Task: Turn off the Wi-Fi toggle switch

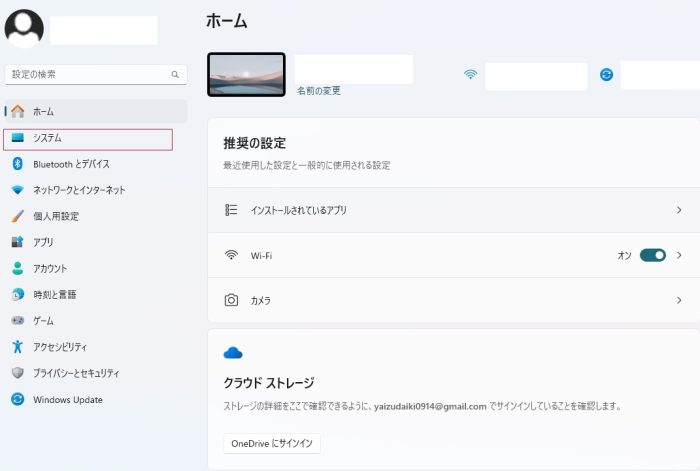Action: coord(653,255)
